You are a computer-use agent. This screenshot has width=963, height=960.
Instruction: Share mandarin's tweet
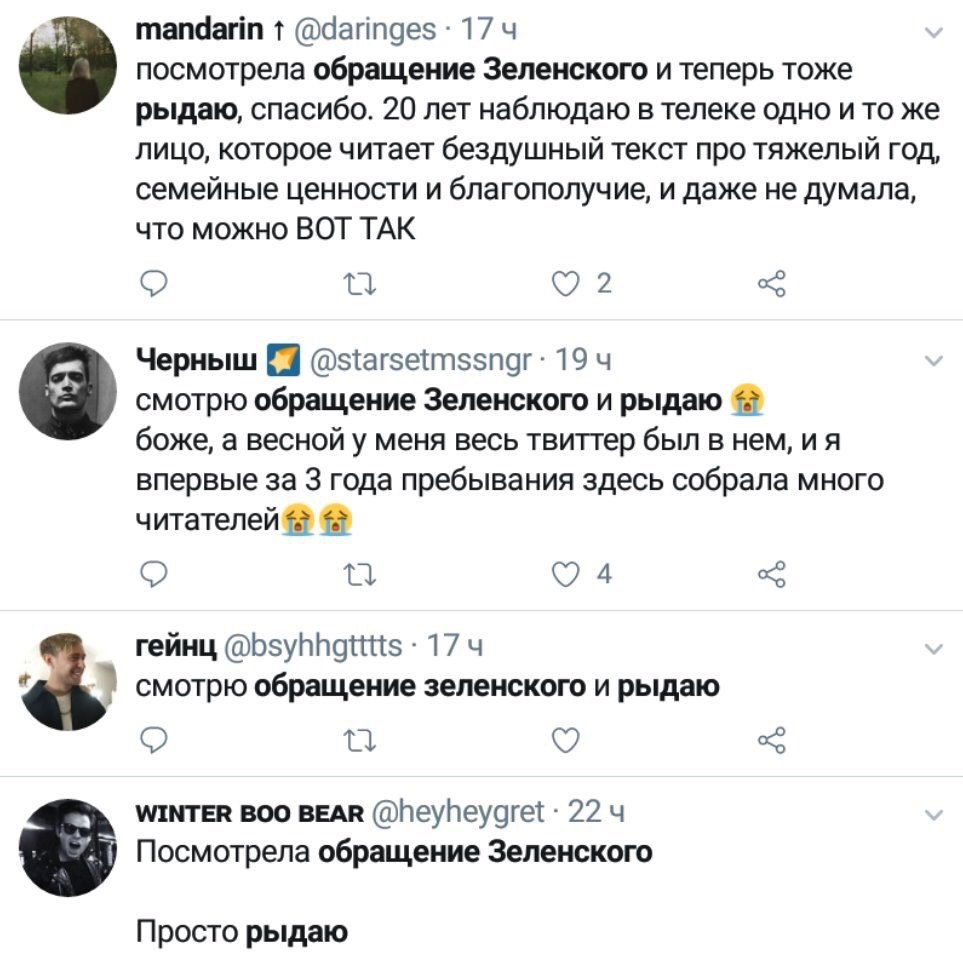(x=772, y=286)
